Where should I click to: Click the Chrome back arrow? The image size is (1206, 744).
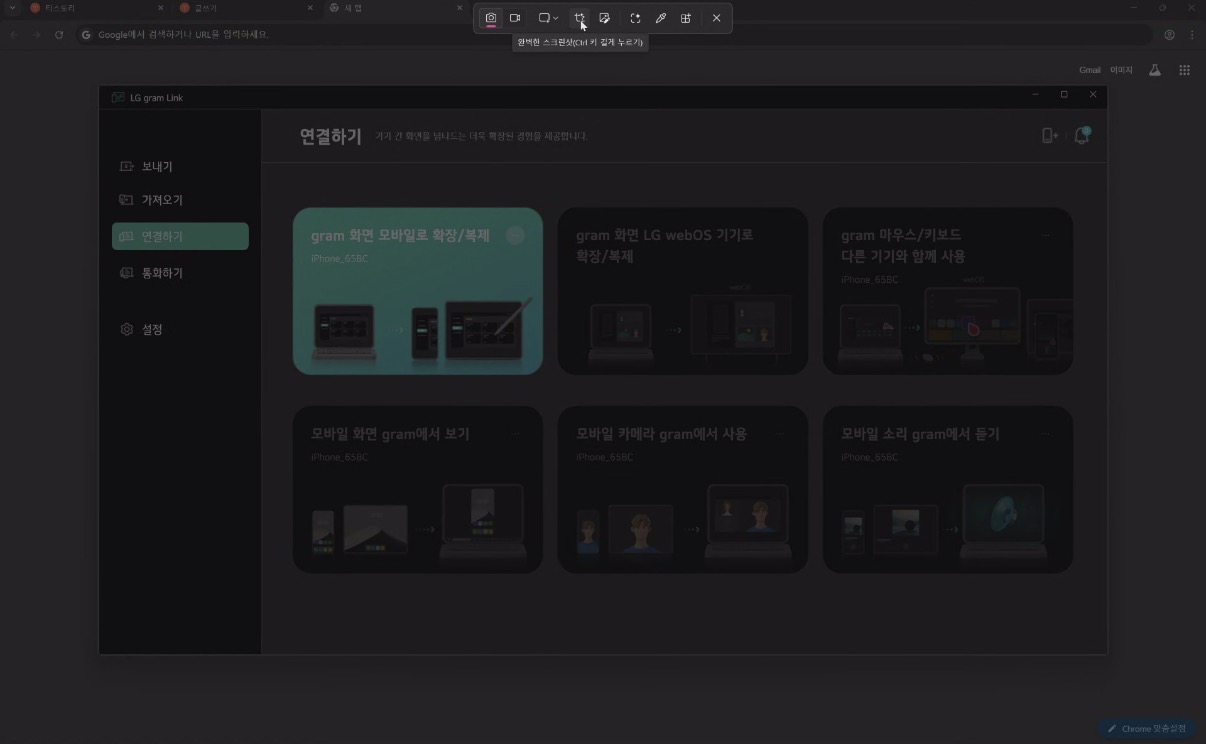pos(14,34)
